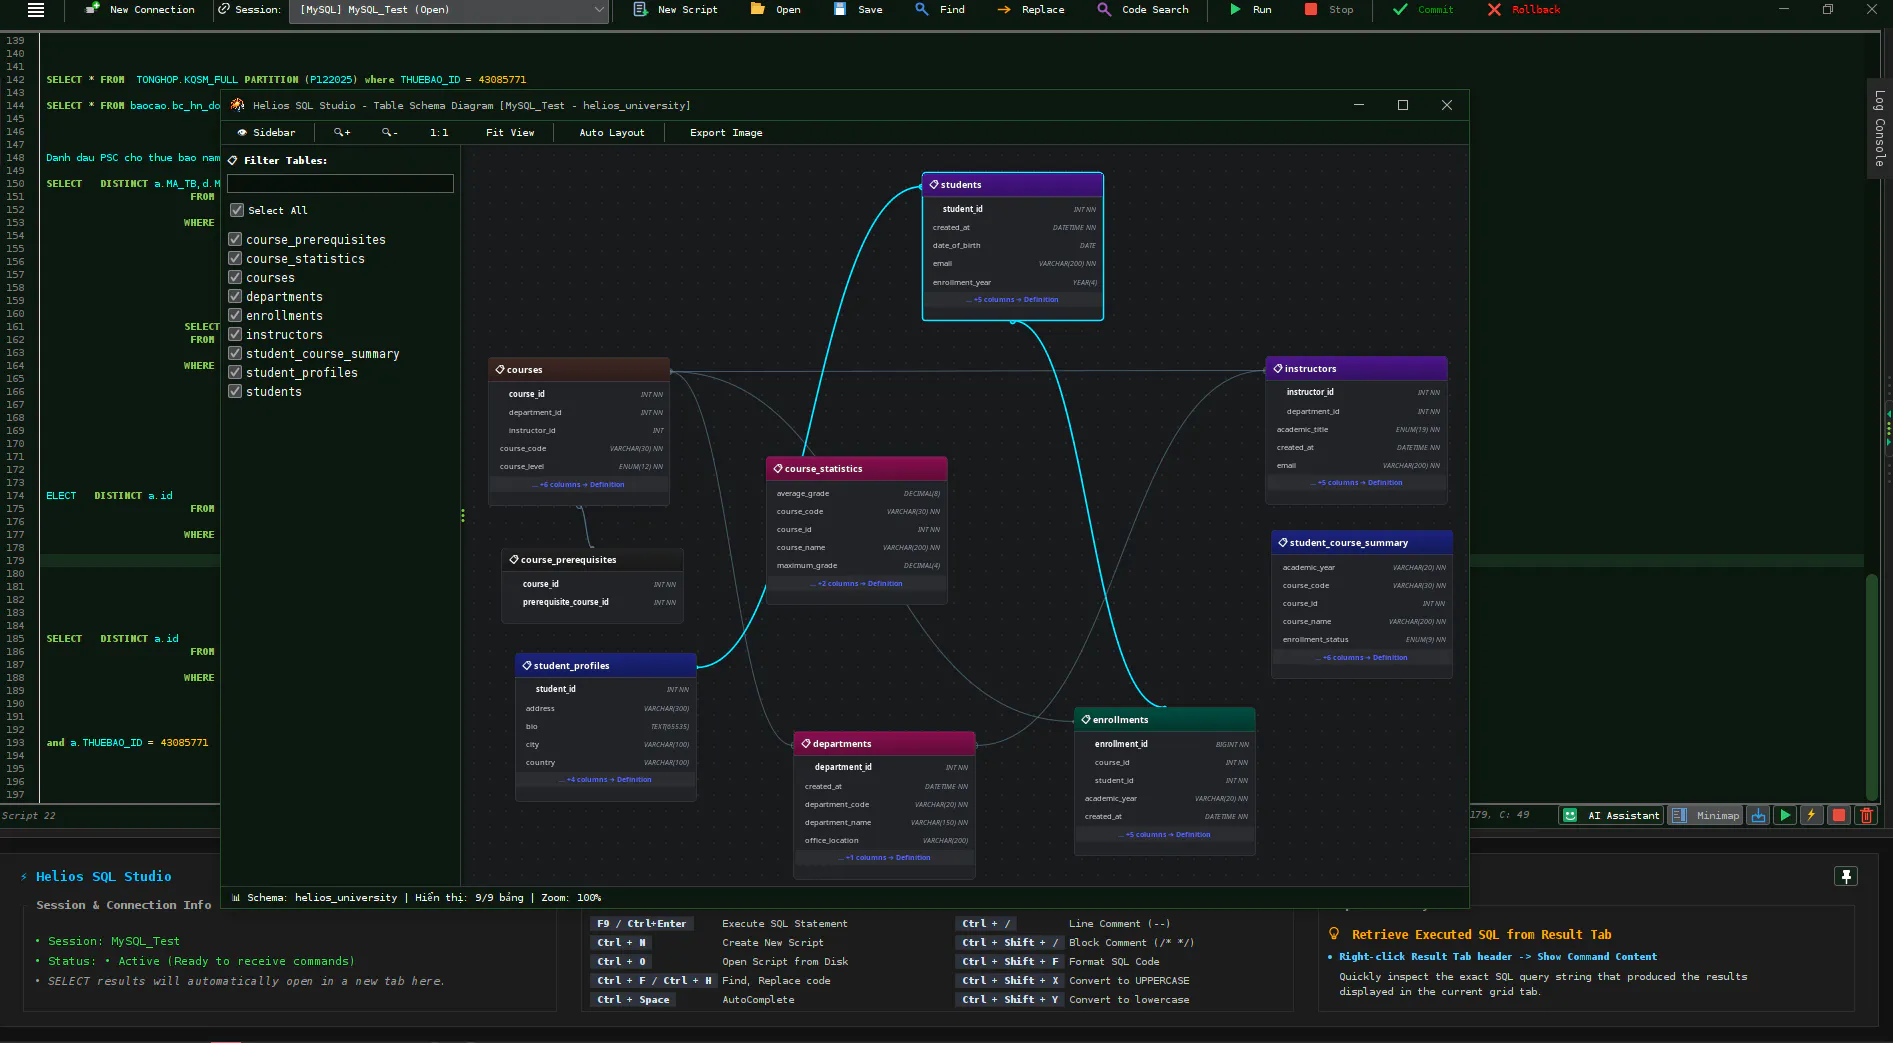Click Commit in main toolbar
Viewport: 1893px width, 1043px height.
(1423, 10)
